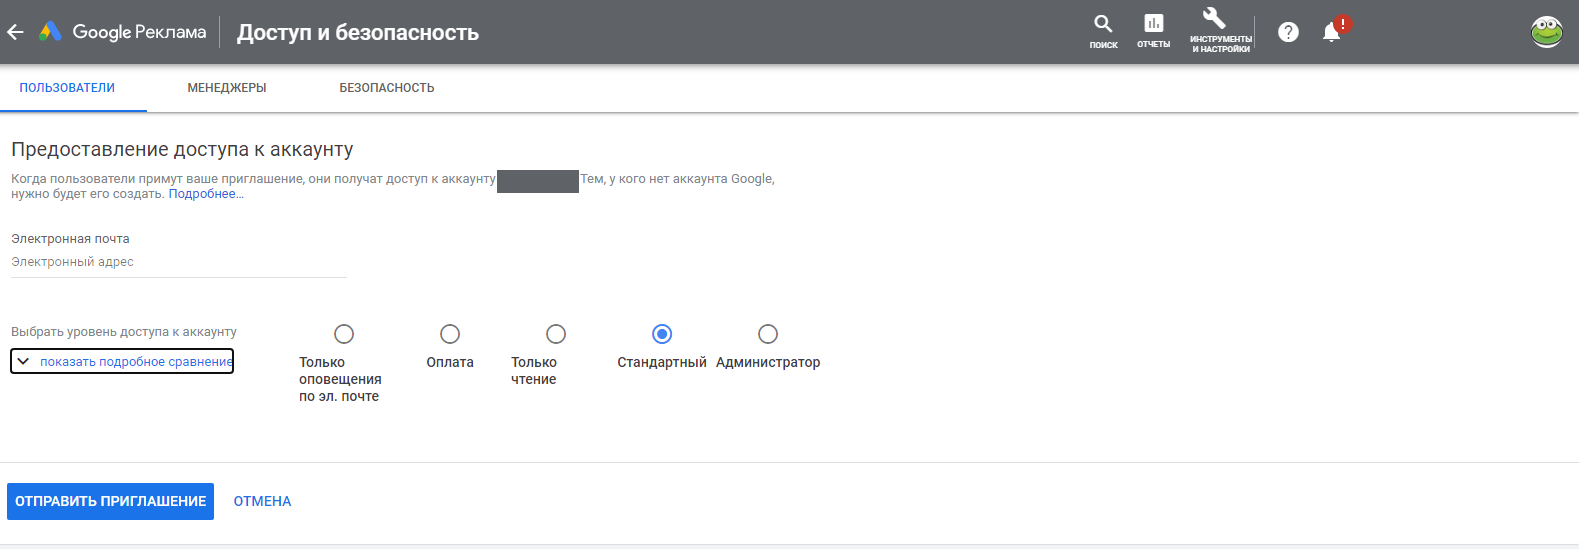
Task: Open the help question mark icon
Action: (x=1288, y=32)
